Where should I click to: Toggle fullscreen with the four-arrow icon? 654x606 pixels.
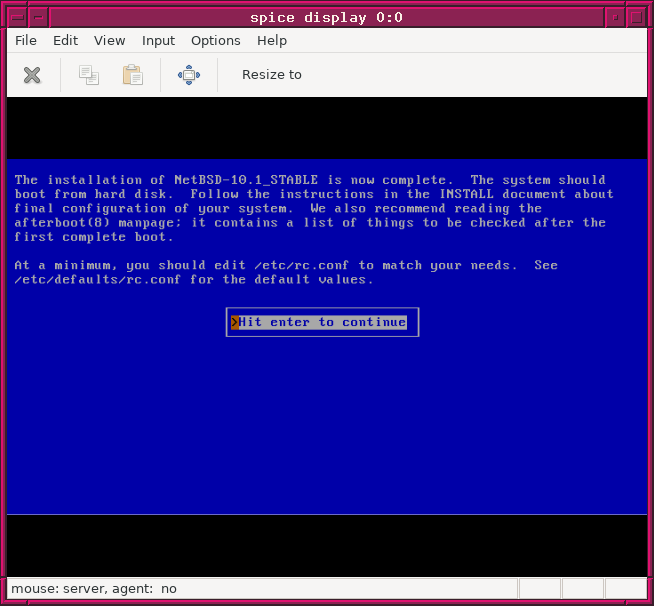[x=189, y=75]
